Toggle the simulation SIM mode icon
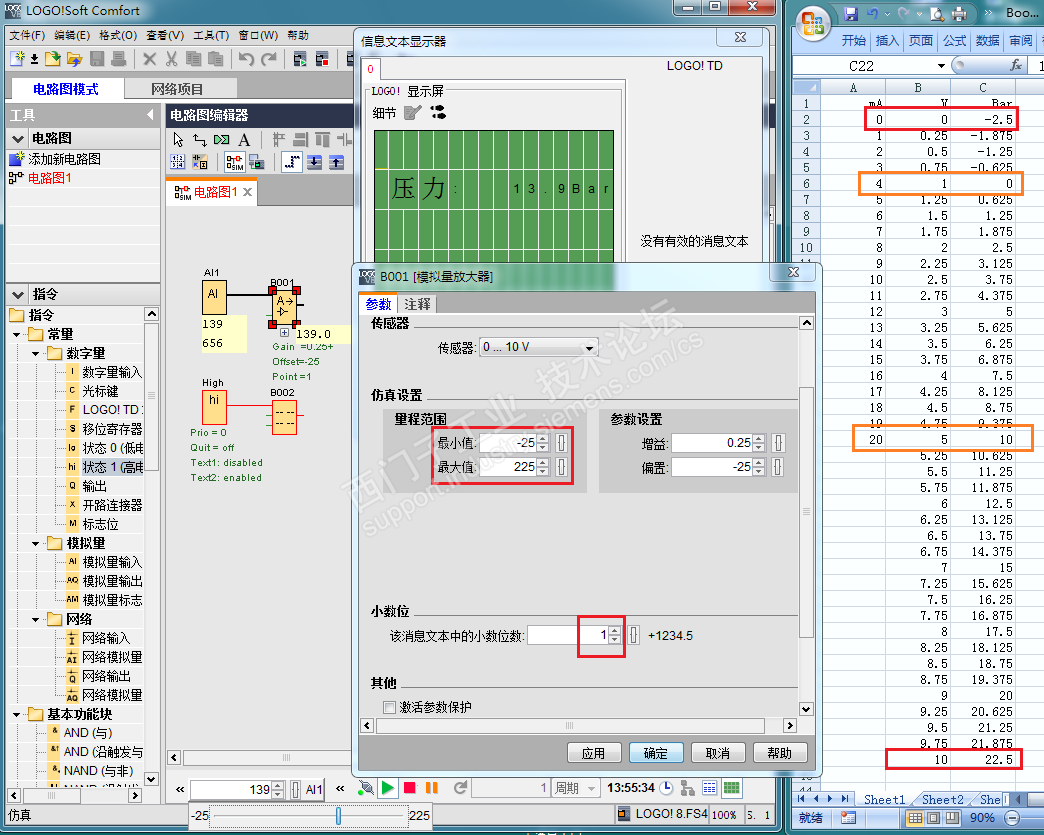 click(234, 162)
